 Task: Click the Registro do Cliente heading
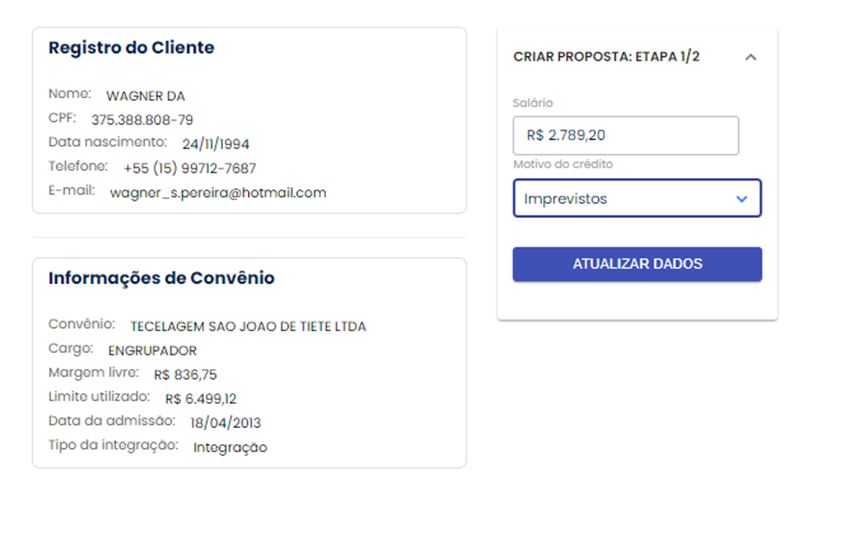pos(131,48)
